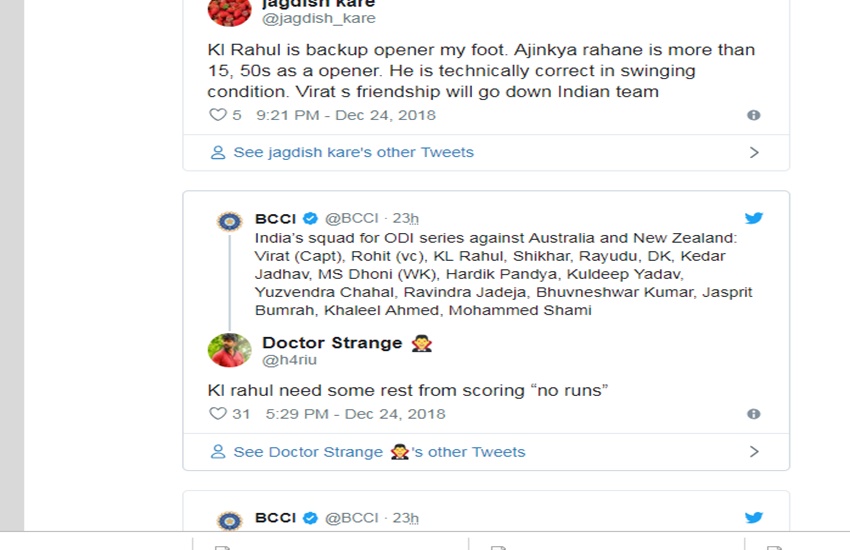Open 23h timestamp on quoted BCCI squad tweet
The height and width of the screenshot is (550, 850).
tap(405, 219)
